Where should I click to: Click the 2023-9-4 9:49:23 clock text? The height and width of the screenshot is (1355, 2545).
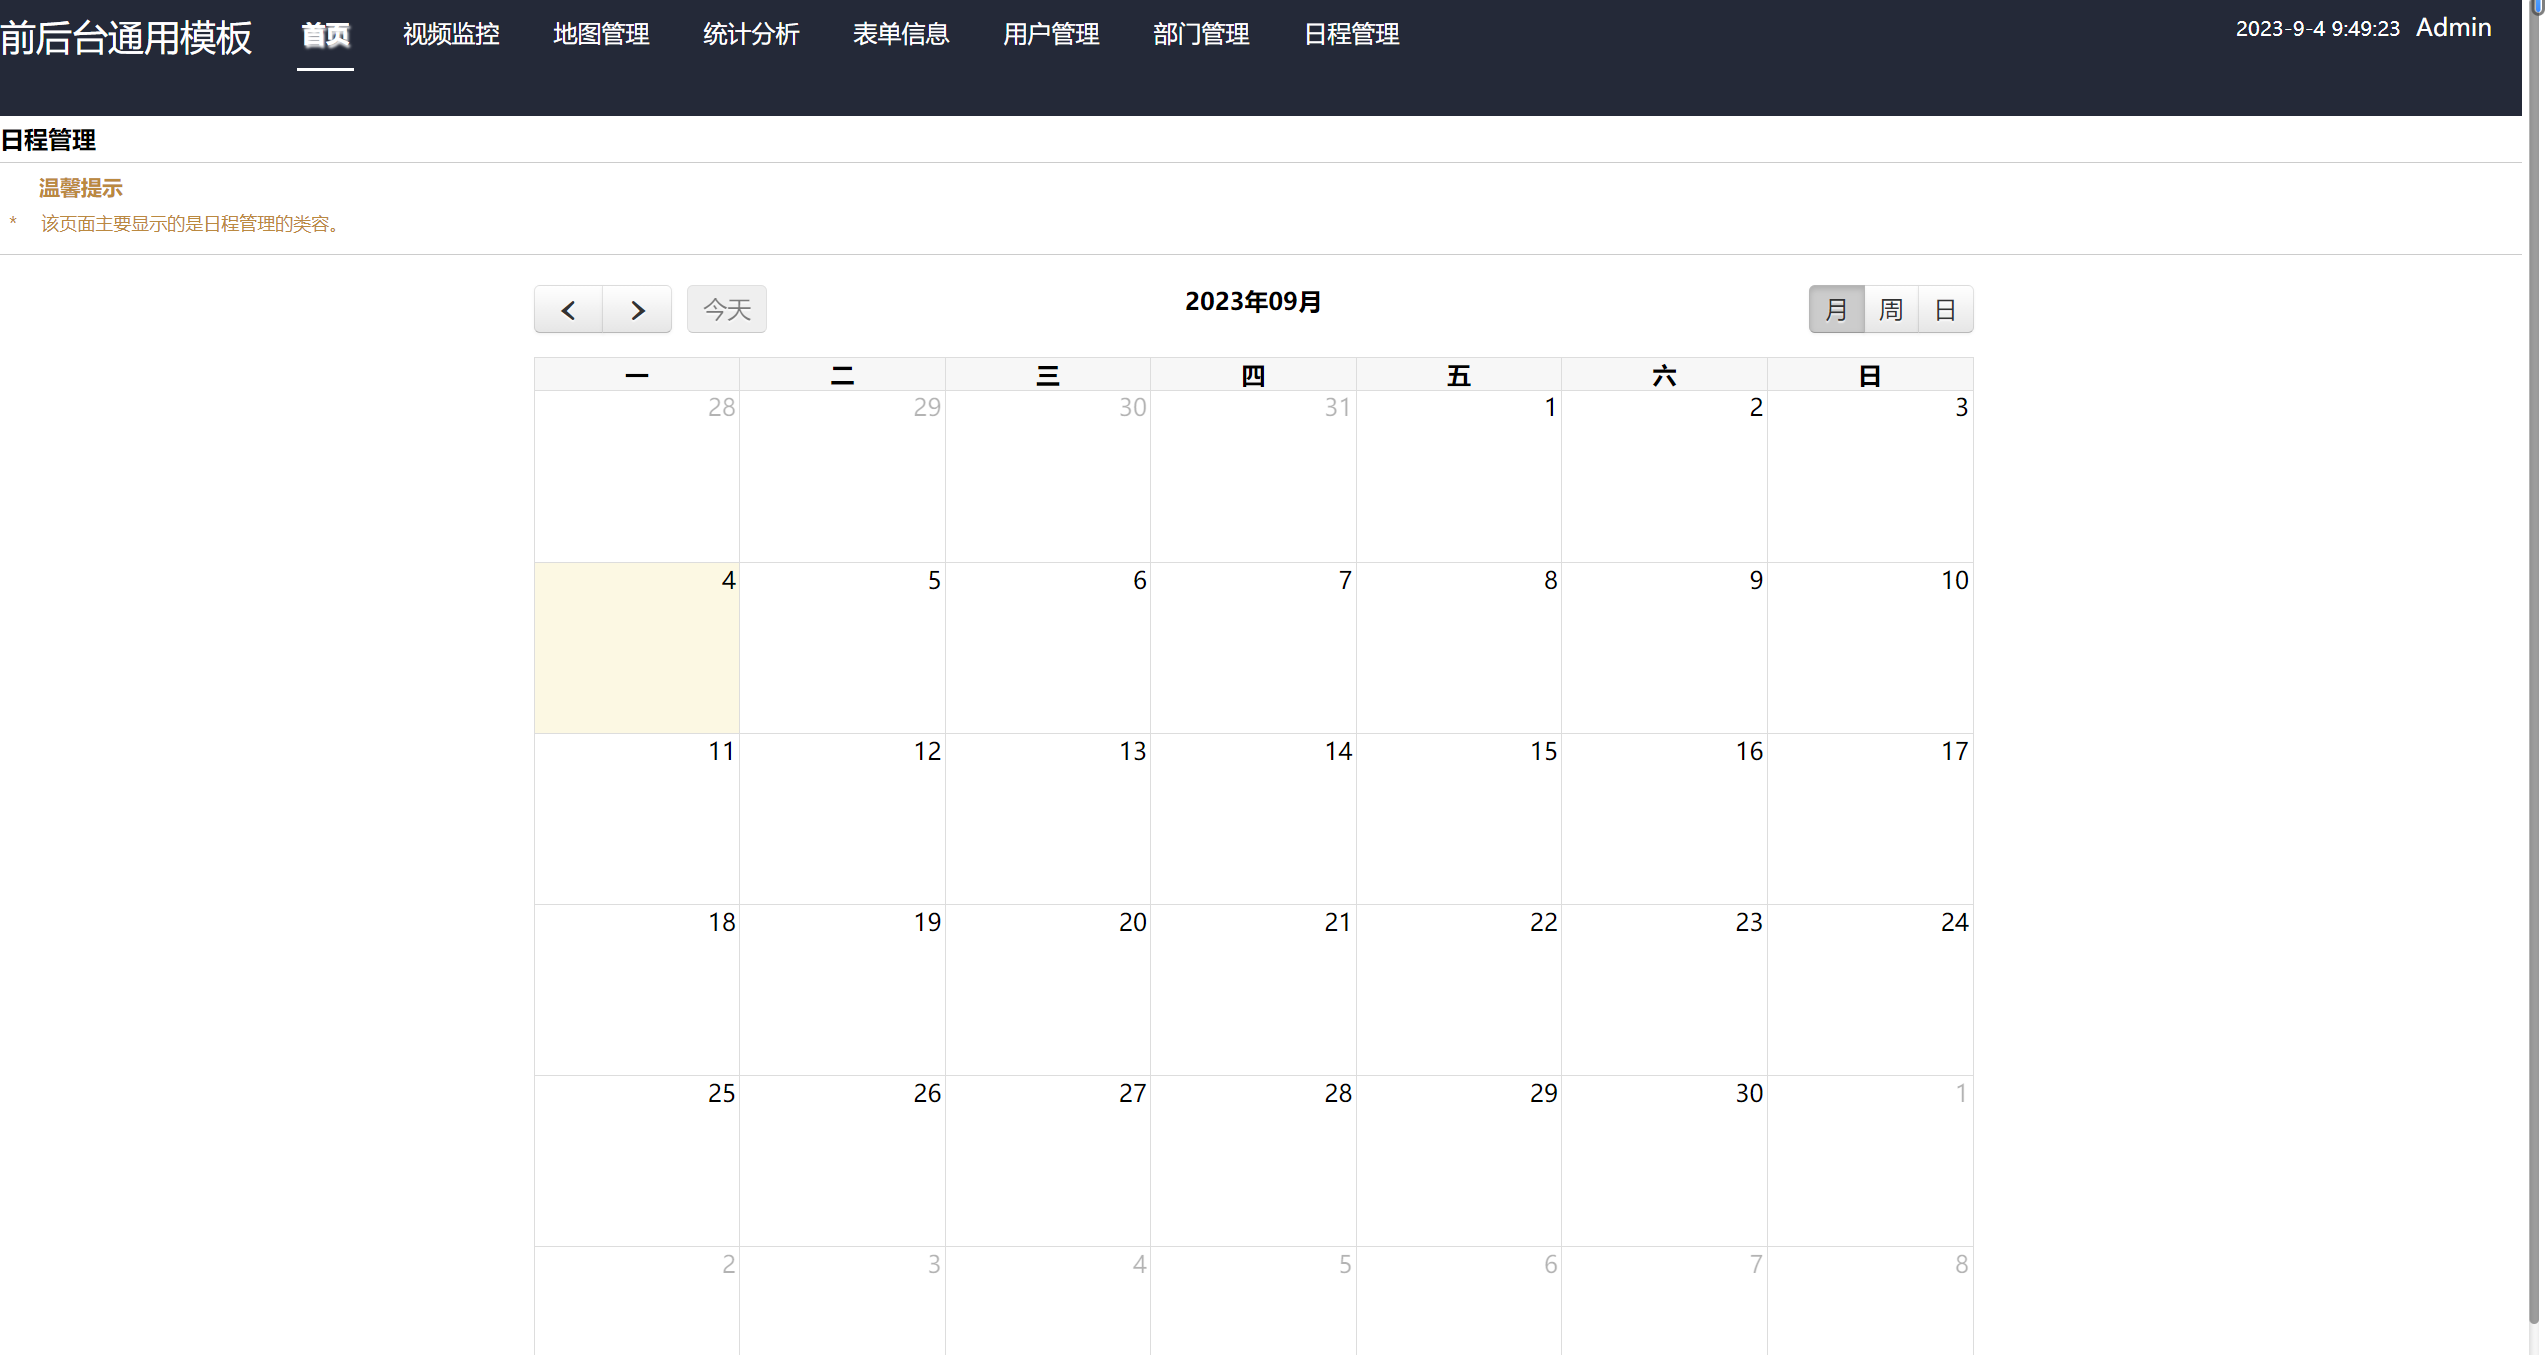tap(2318, 29)
